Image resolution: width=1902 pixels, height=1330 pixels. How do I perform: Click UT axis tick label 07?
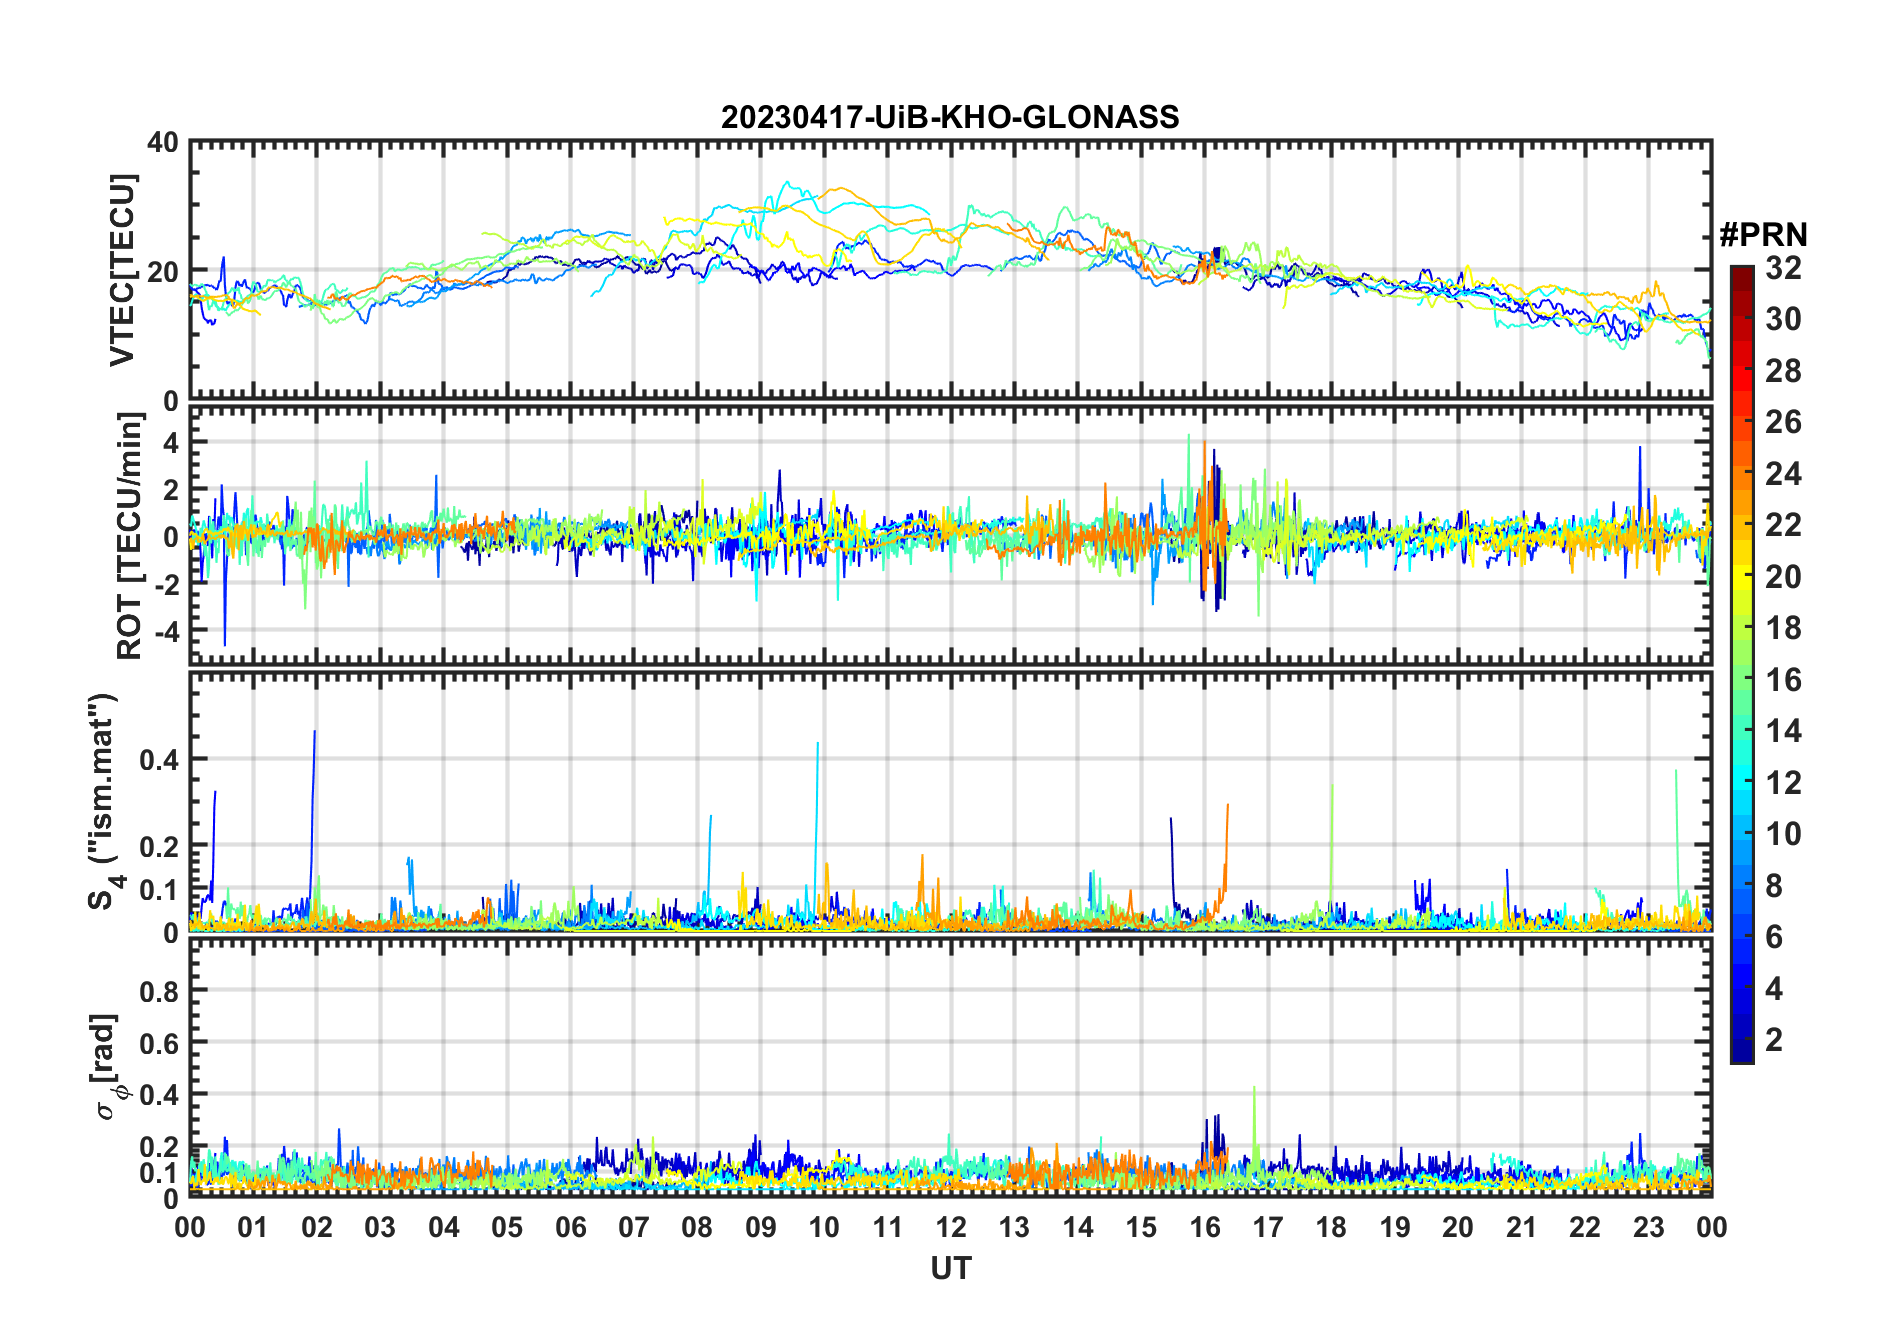tap(634, 1228)
